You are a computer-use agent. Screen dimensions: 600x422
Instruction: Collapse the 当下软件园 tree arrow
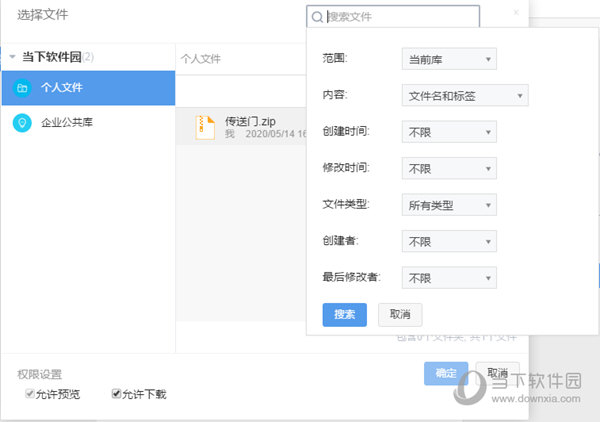click(12, 57)
